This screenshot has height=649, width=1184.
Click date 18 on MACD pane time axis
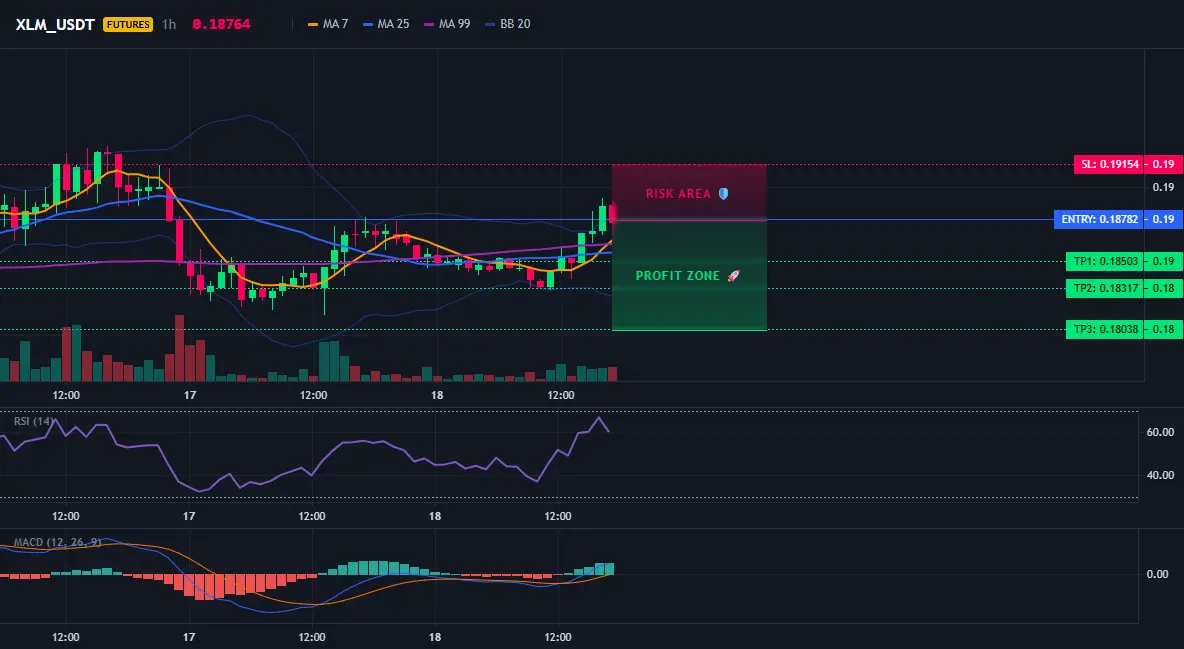coord(435,637)
